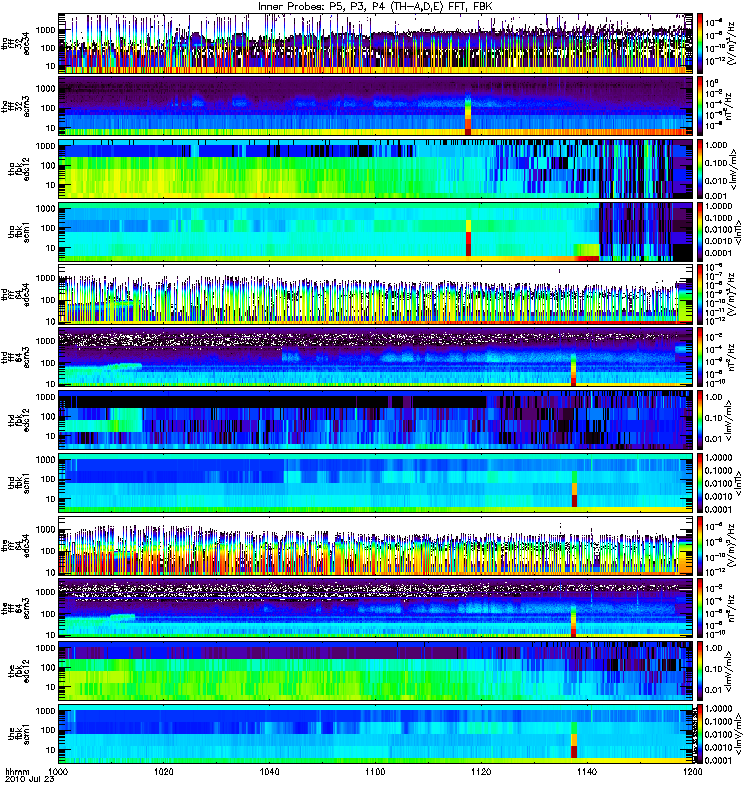Click the "the fff 64 edc34" panel label
The image size is (750, 800).
(x=15, y=545)
